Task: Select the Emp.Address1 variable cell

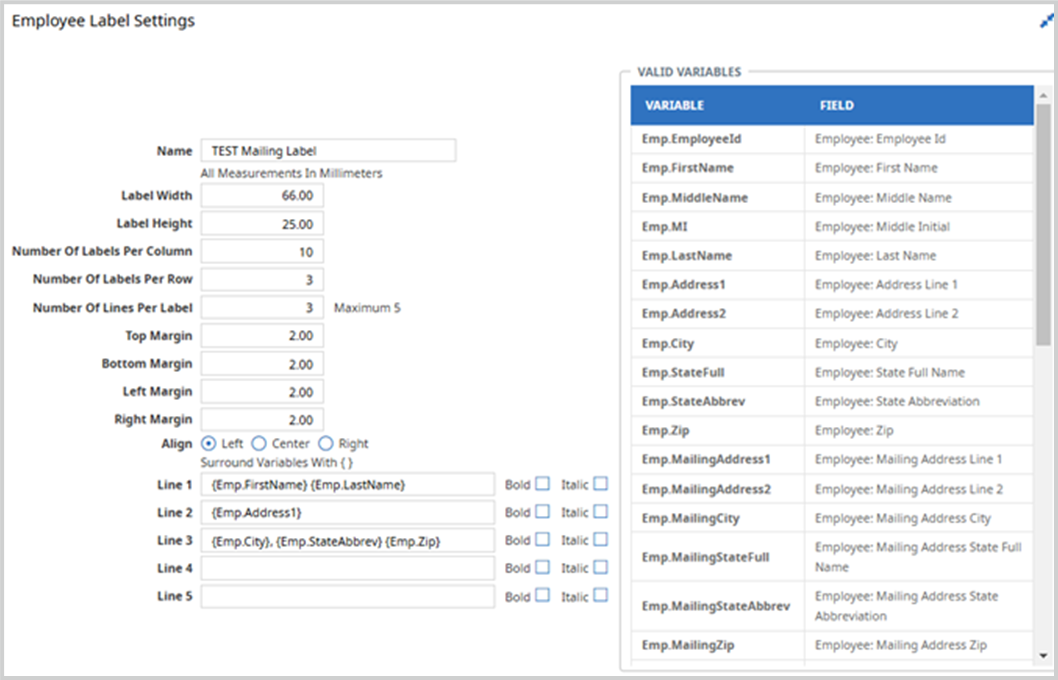Action: [x=718, y=285]
